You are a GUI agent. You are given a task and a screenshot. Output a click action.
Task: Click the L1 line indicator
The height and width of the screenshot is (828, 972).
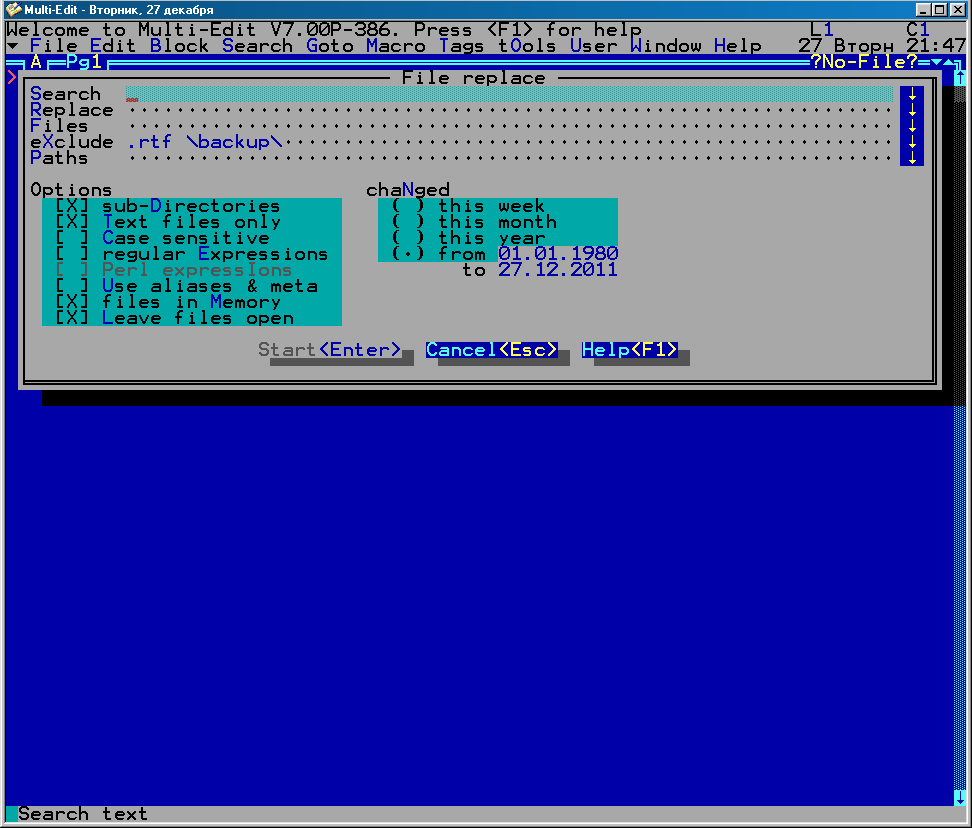pos(822,30)
